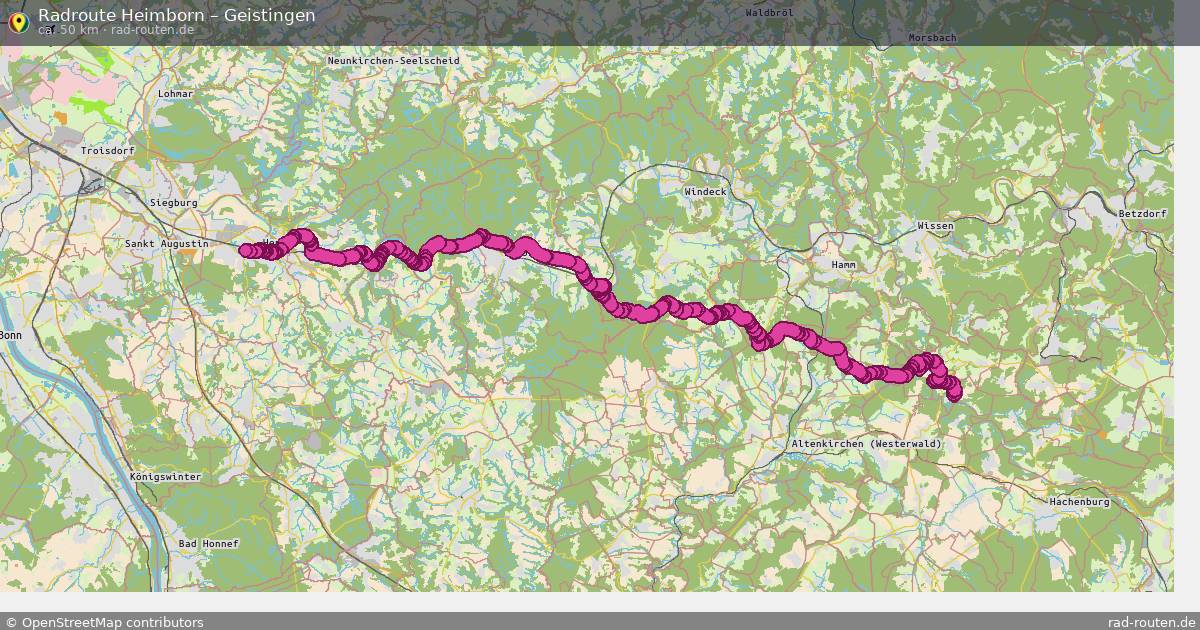
Task: Click the Siegburg city label
Action: click(174, 202)
